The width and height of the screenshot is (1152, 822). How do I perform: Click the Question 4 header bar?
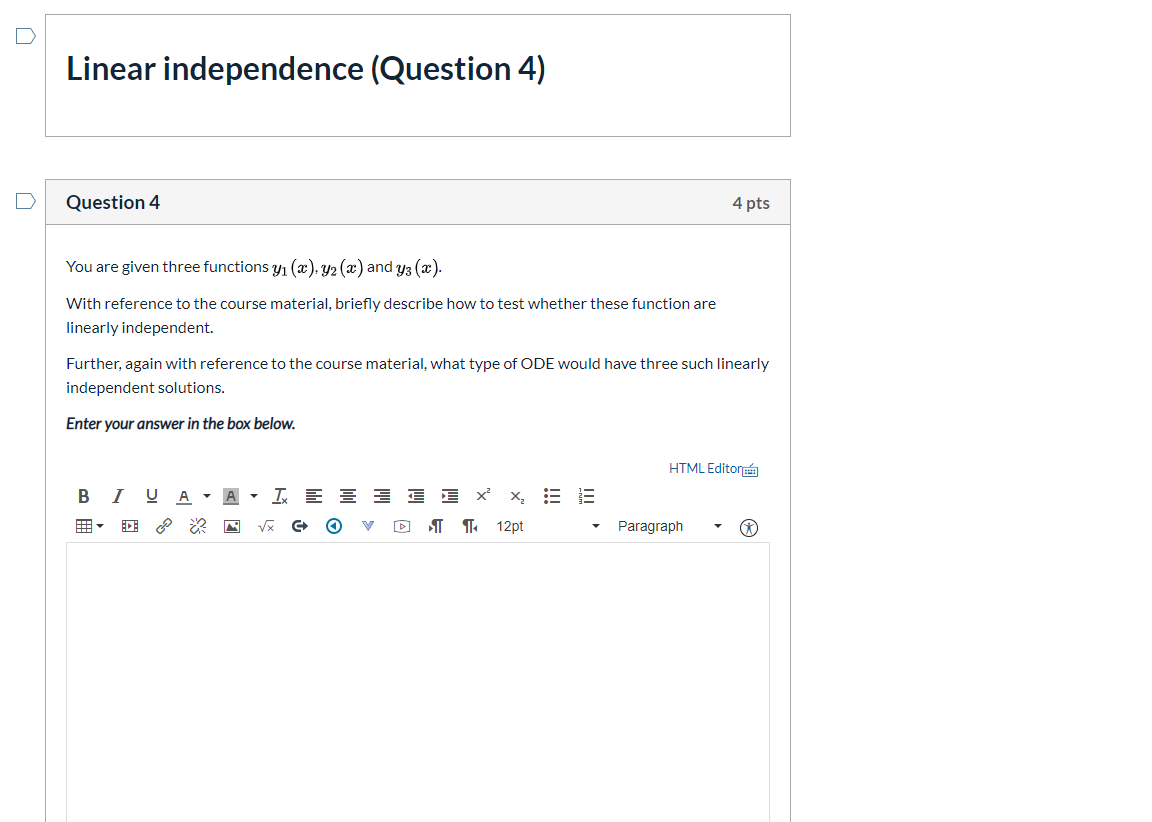pos(417,202)
